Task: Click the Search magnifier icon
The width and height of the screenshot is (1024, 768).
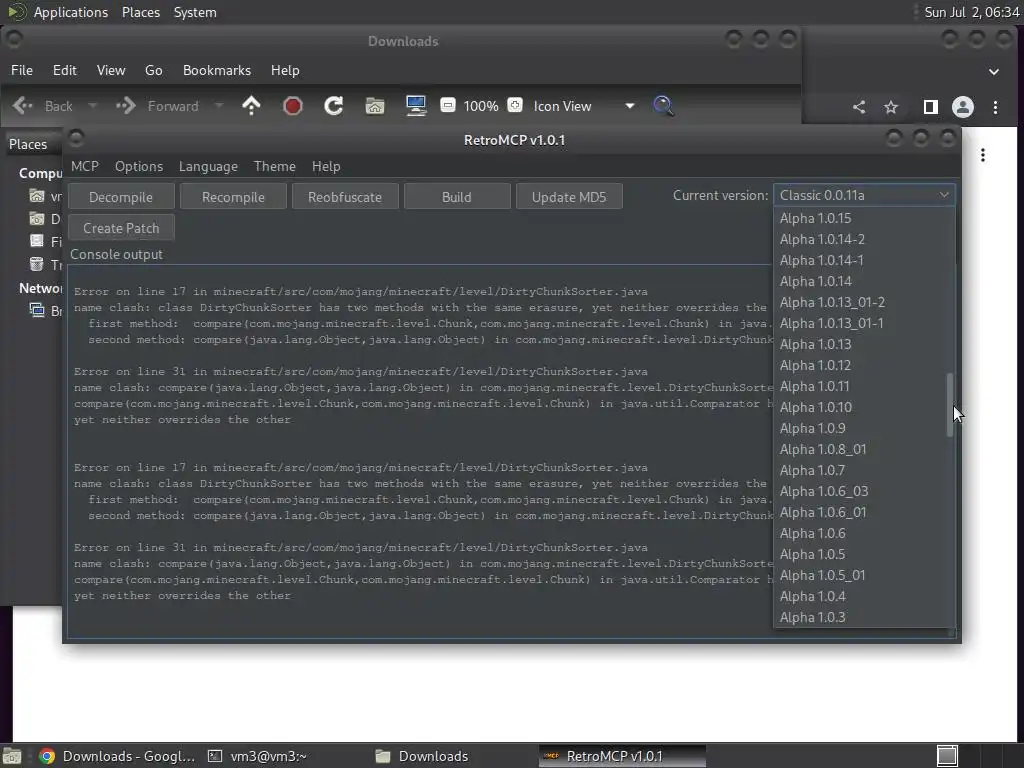Action: click(663, 106)
